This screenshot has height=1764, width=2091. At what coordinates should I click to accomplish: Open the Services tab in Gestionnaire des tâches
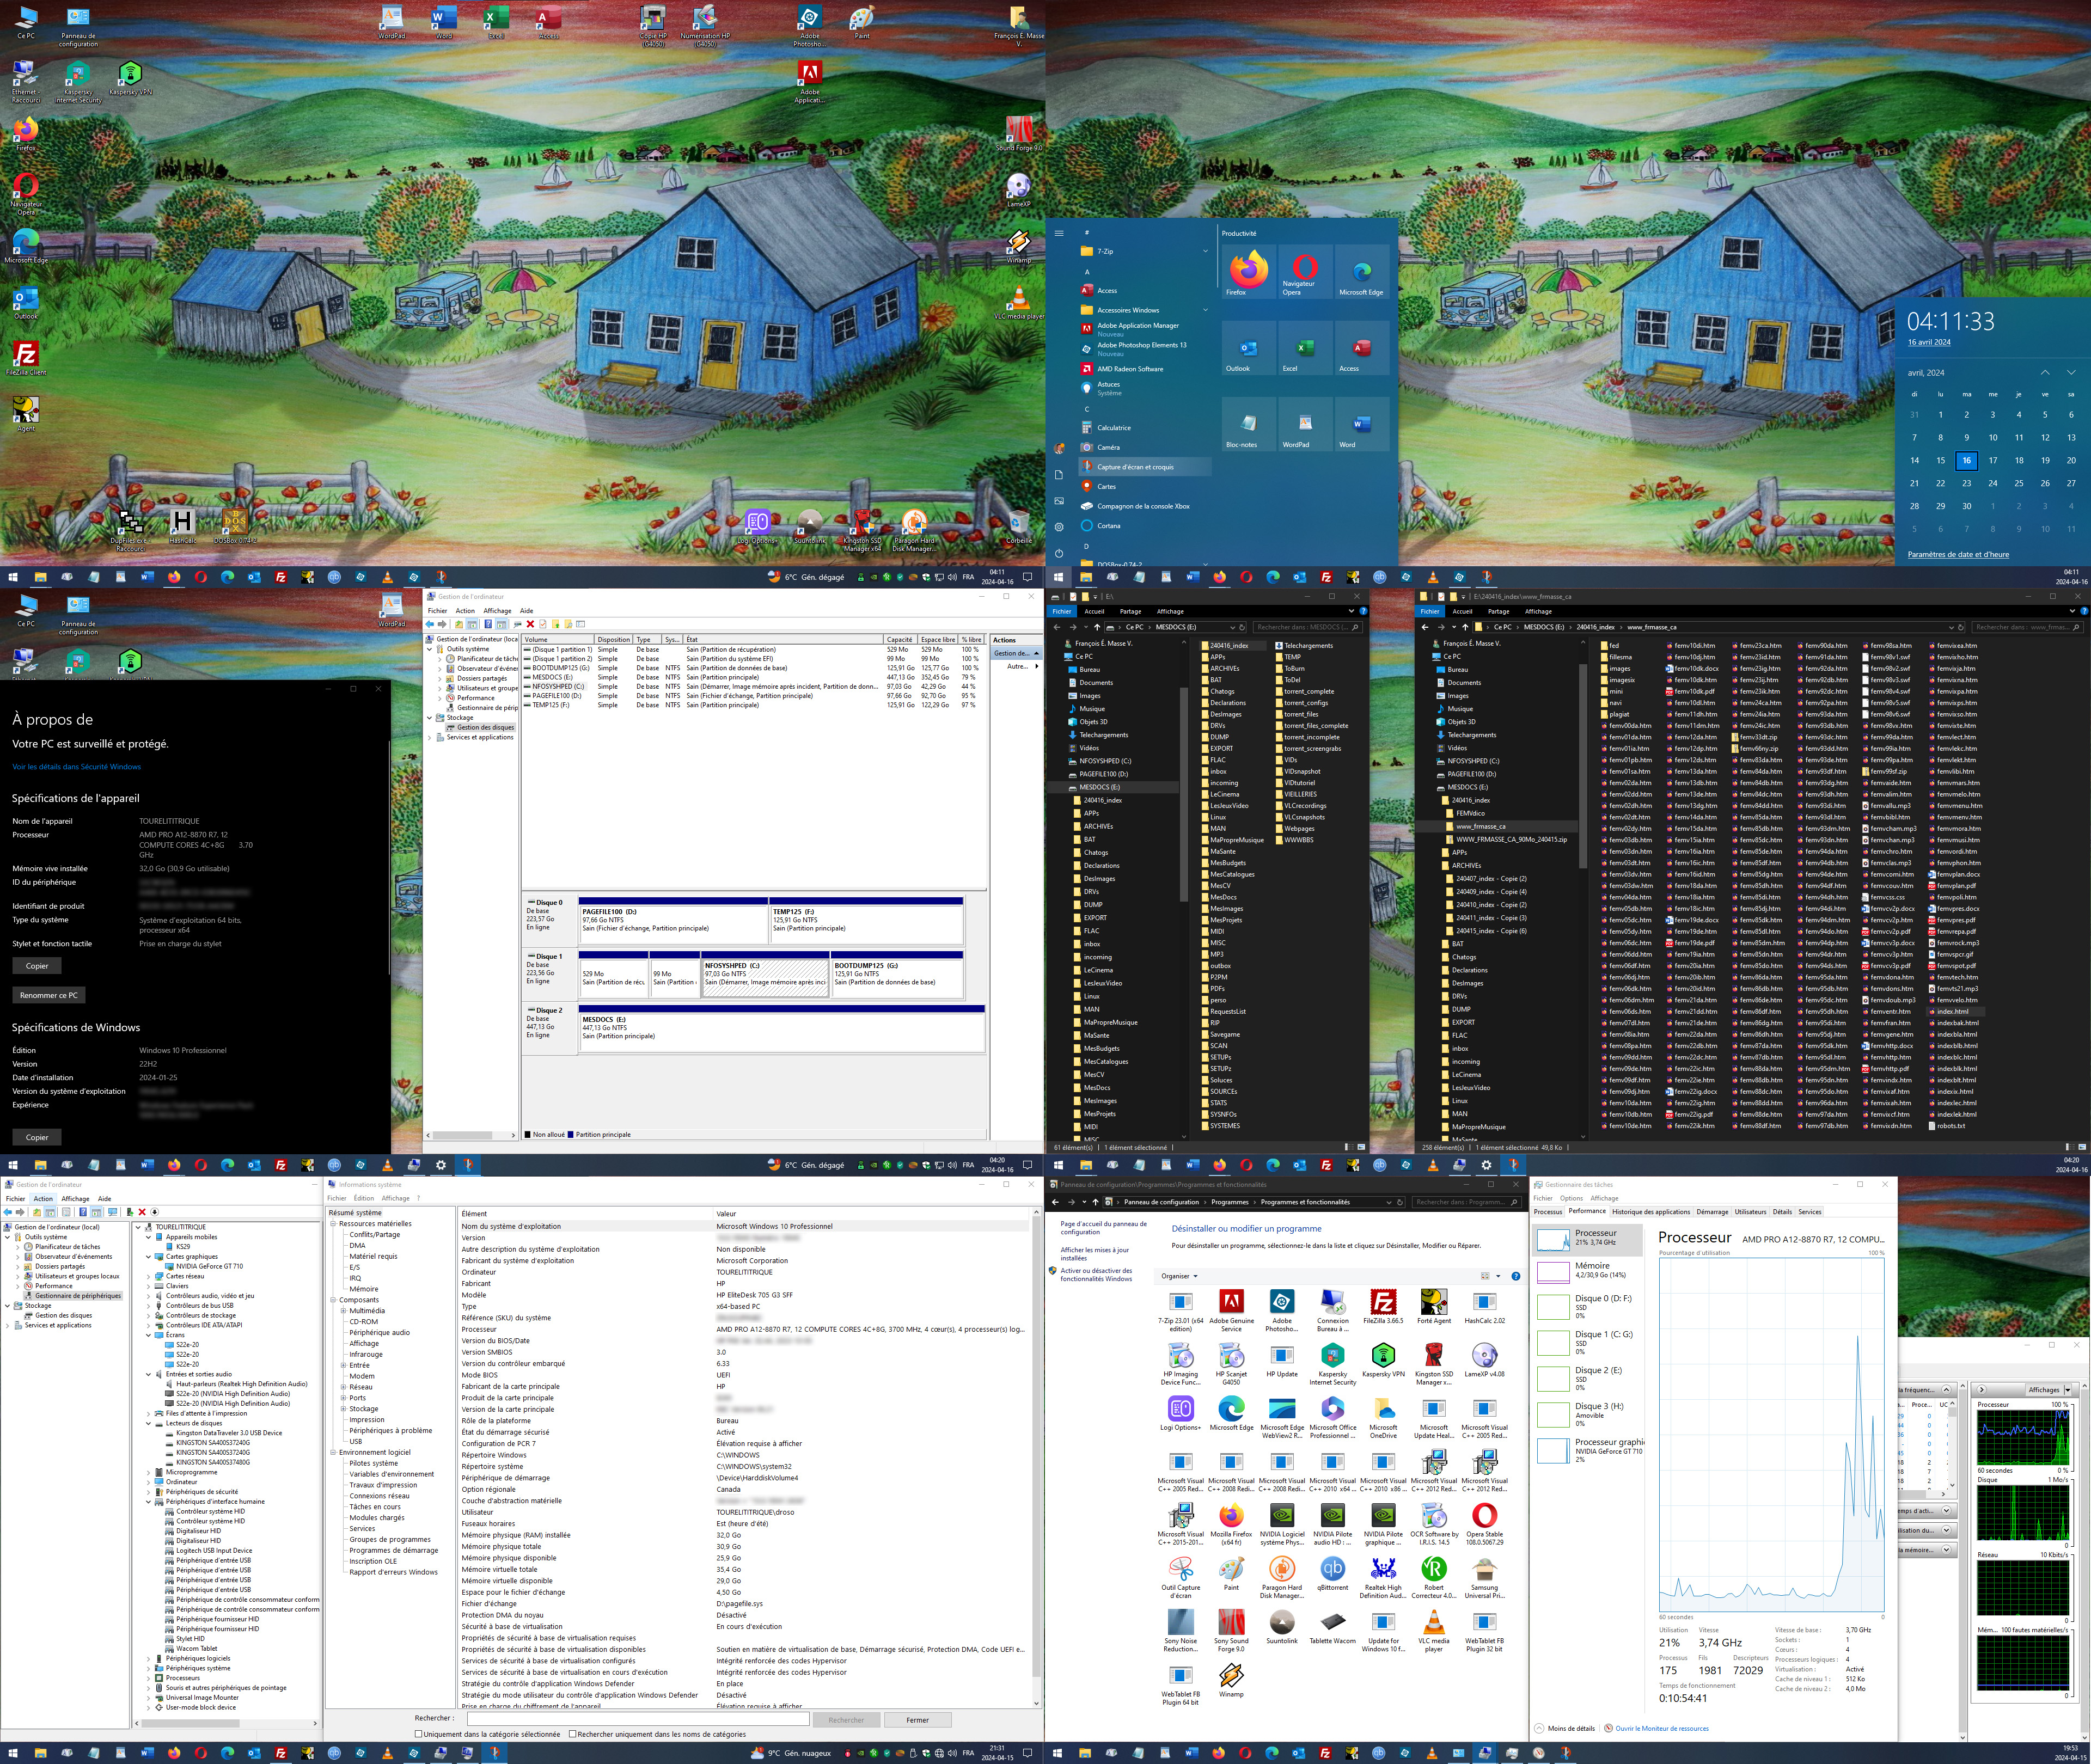(1810, 1212)
